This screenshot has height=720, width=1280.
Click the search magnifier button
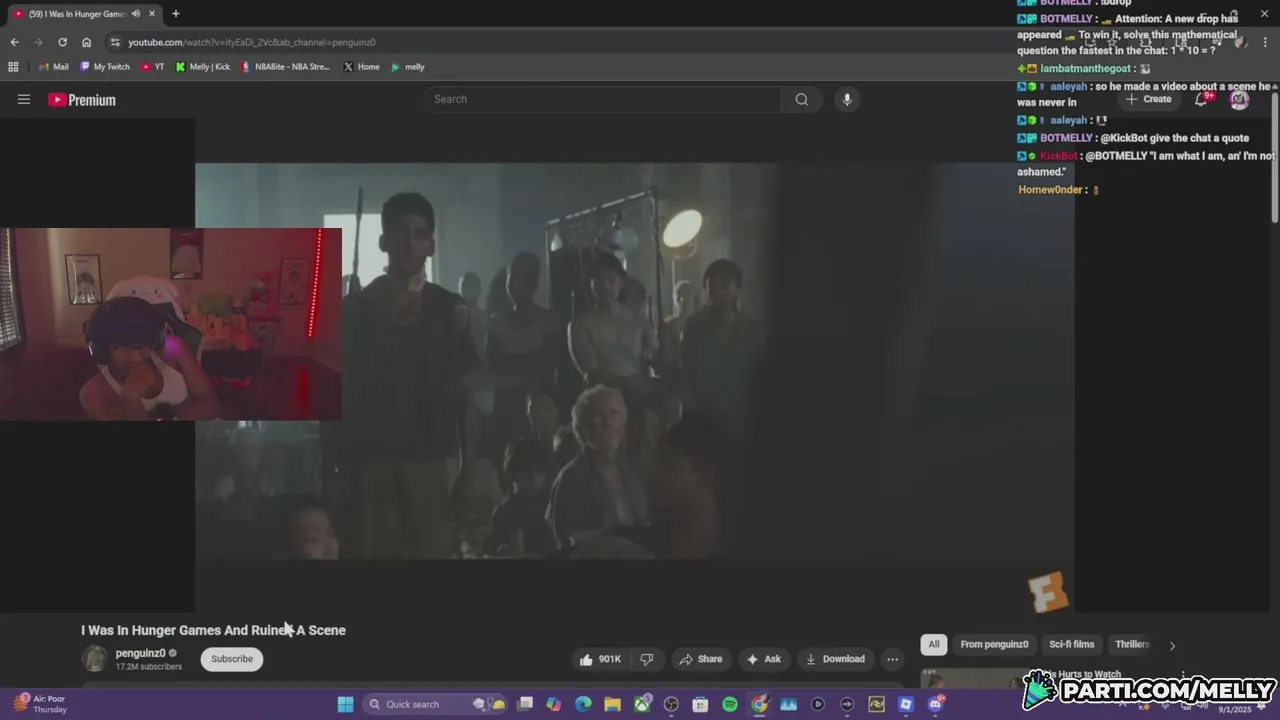click(801, 99)
